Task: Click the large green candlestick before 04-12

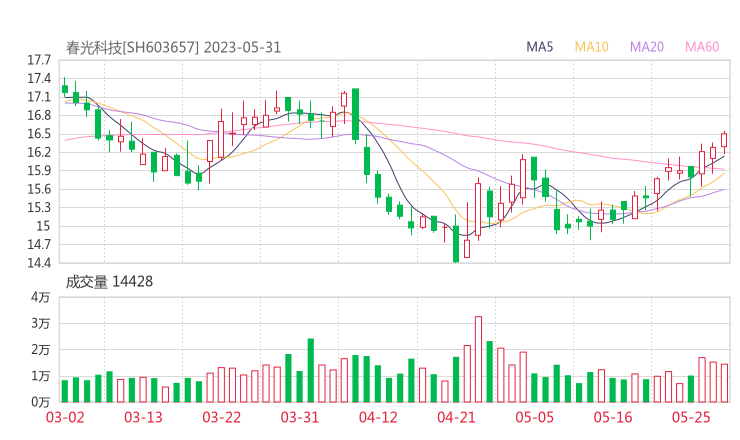Action: [x=355, y=114]
